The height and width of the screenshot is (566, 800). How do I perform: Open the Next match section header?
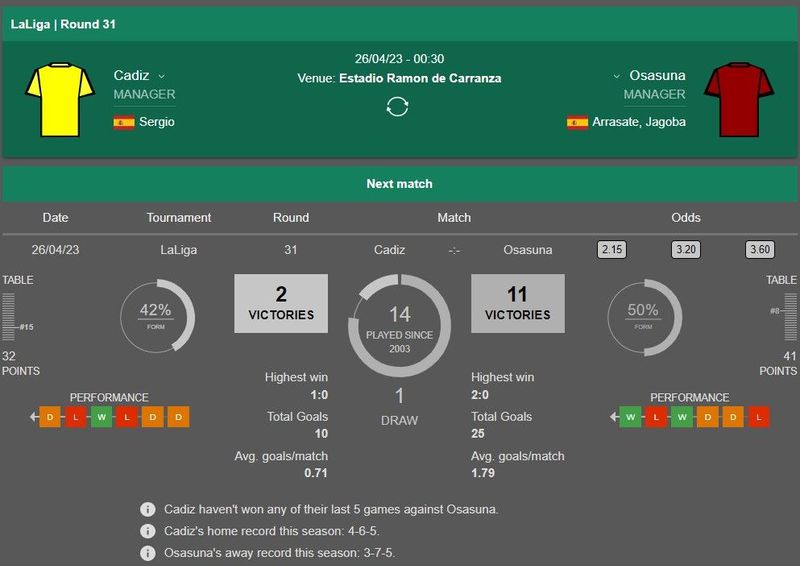[399, 184]
